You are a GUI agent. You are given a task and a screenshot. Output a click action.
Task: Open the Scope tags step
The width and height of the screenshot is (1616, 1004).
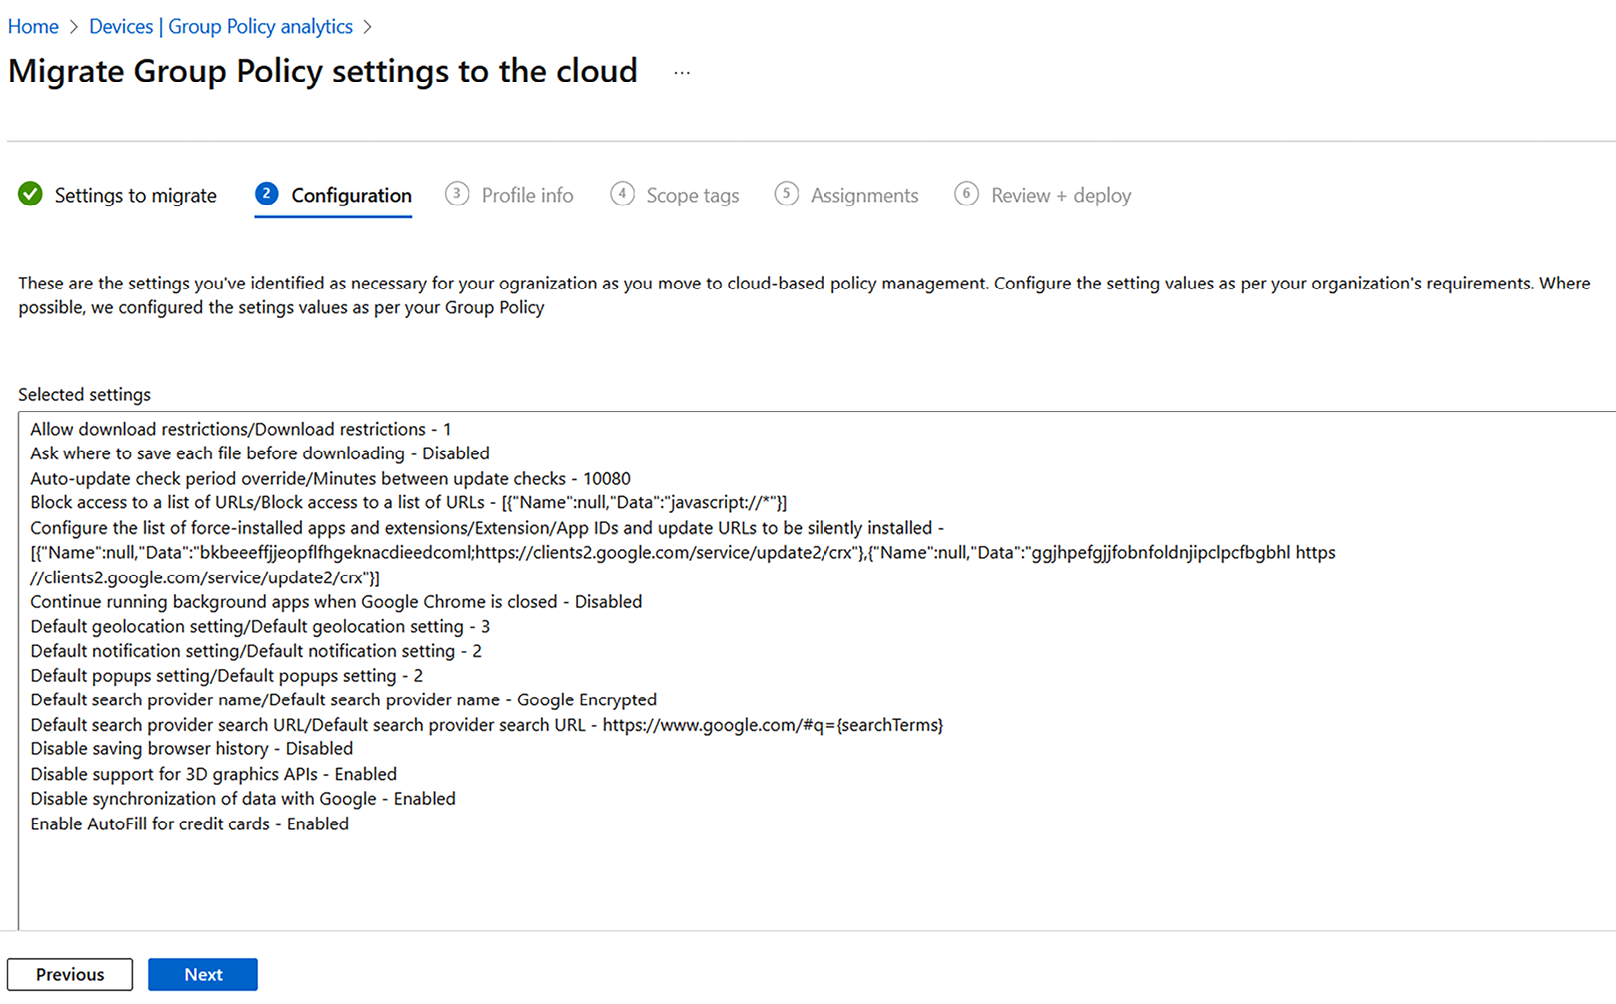692,196
